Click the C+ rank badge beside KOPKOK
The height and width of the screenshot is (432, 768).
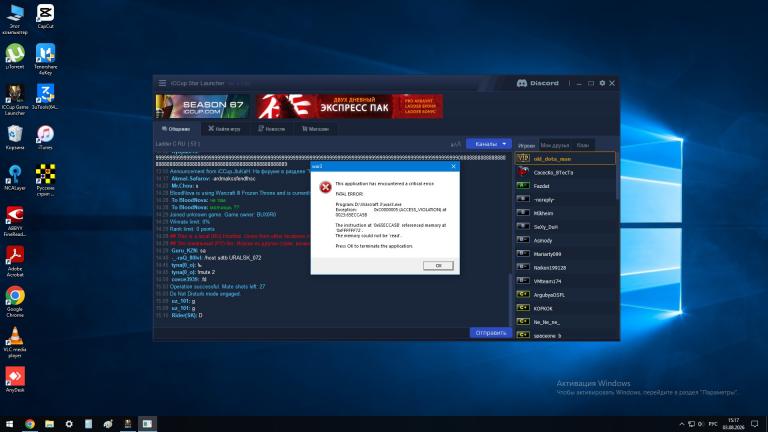click(523, 308)
